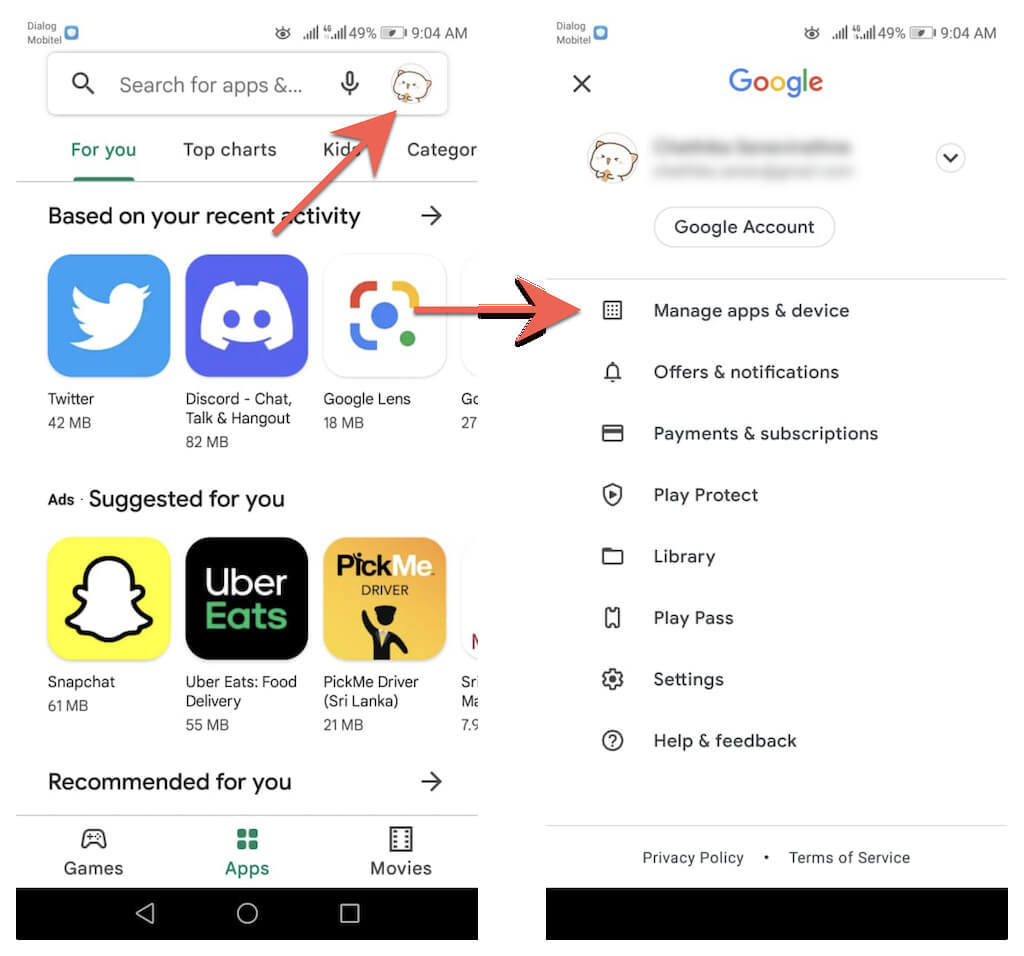Open the Movies bottom tab
The width and height of the screenshot is (1024, 956).
click(x=401, y=852)
